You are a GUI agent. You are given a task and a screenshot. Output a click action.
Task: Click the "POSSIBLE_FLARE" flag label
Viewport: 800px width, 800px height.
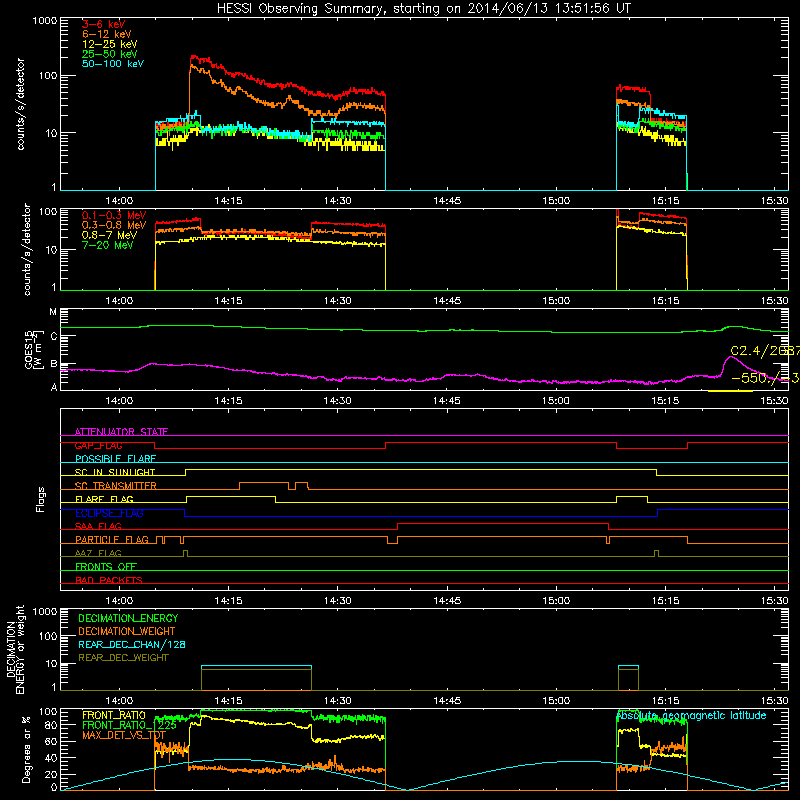pos(115,459)
